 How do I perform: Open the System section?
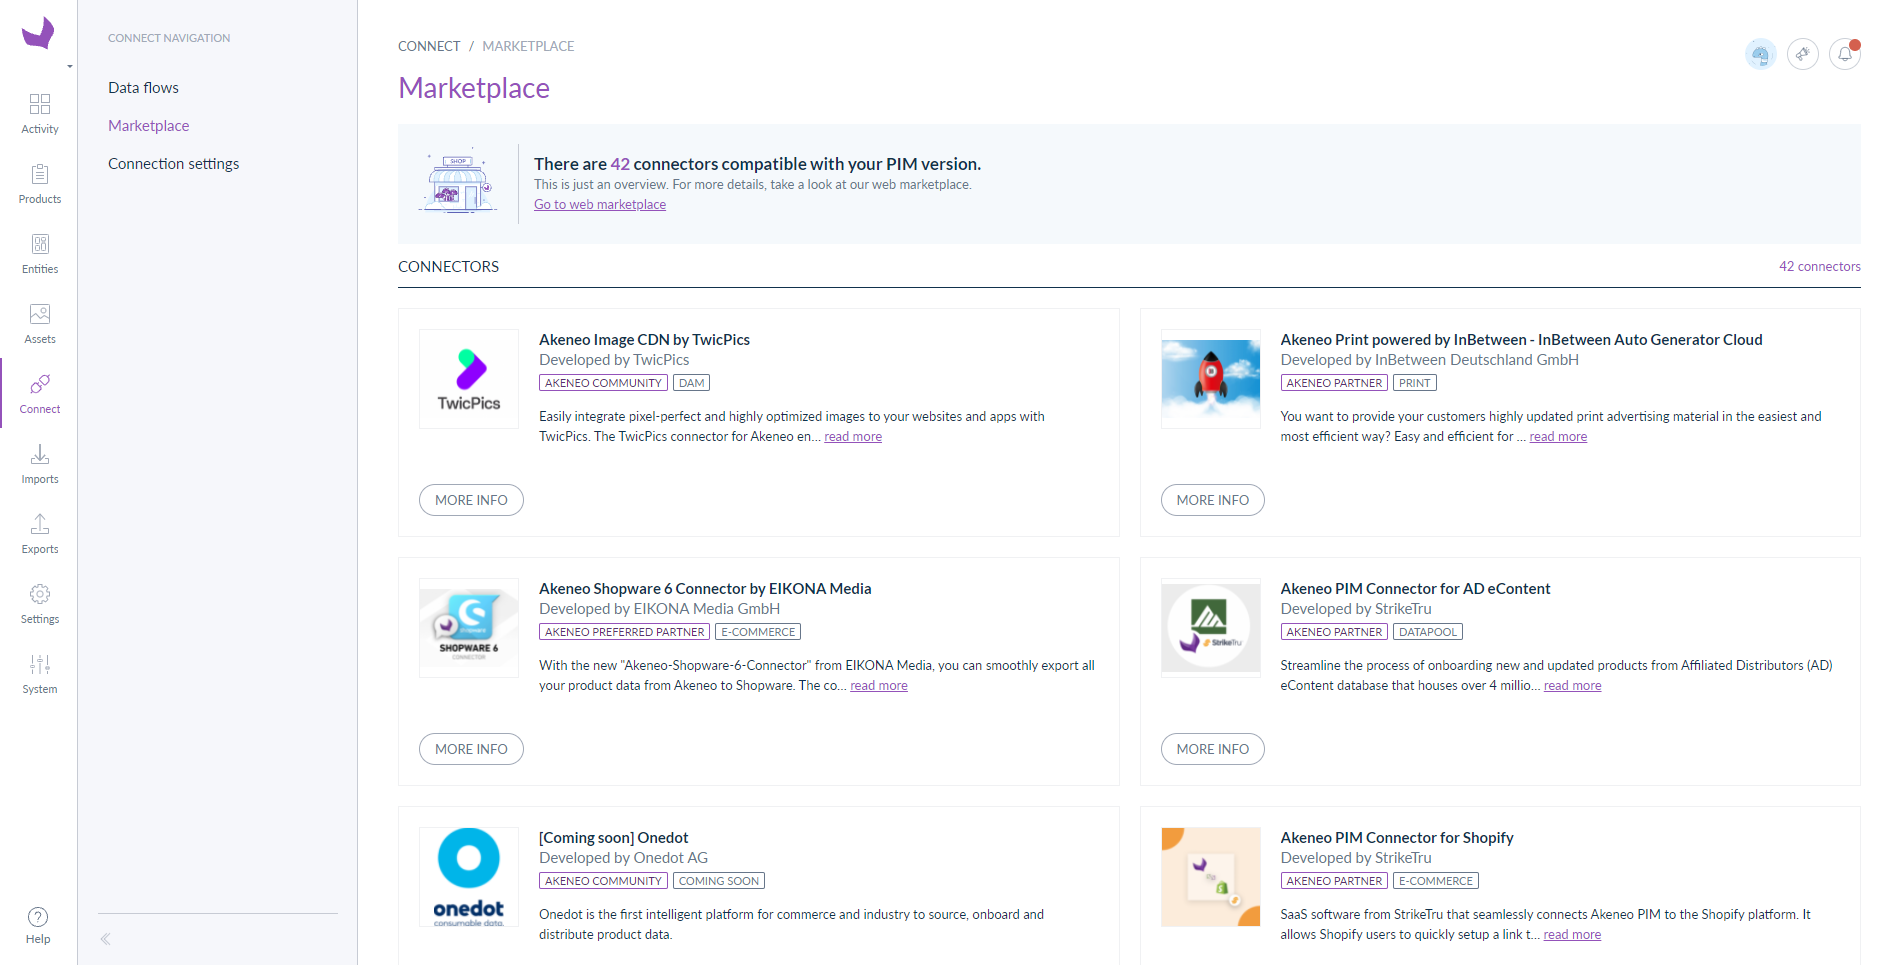[x=40, y=674]
